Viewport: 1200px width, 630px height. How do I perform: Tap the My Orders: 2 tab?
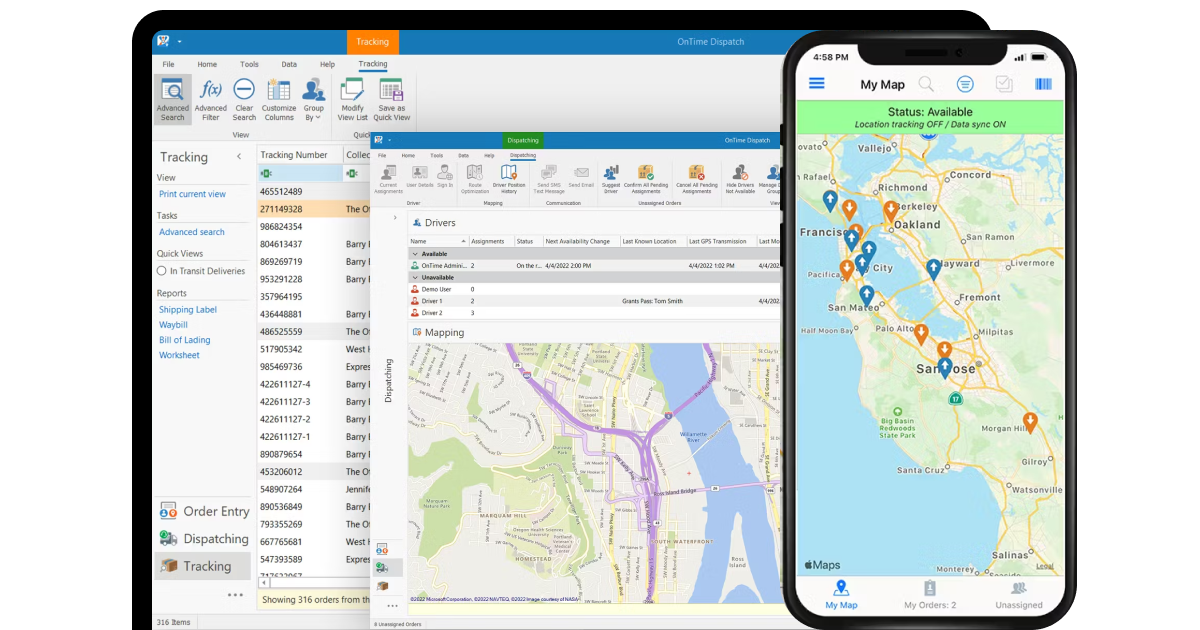pyautogui.click(x=930, y=595)
